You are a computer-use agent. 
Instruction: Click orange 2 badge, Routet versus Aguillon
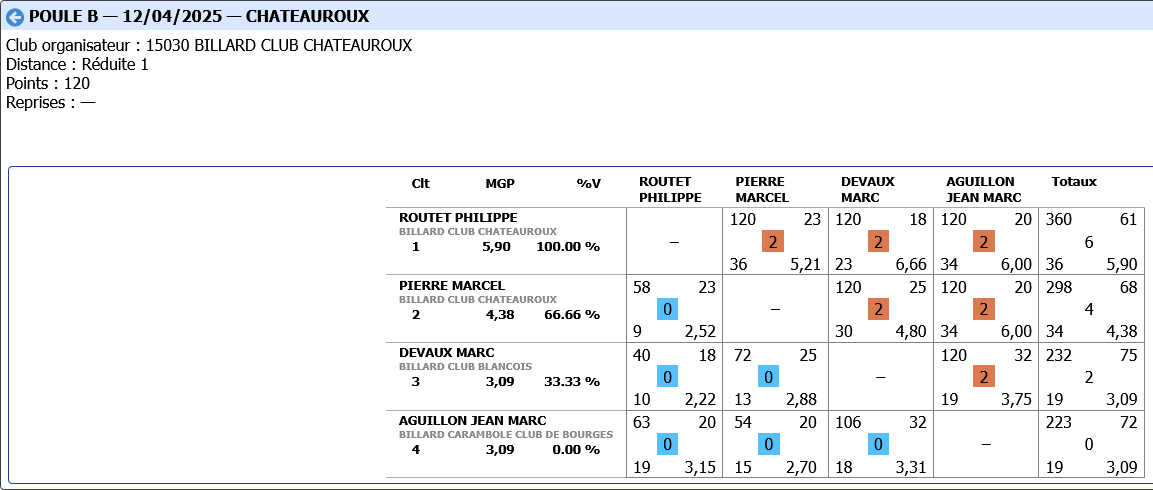[x=984, y=241]
